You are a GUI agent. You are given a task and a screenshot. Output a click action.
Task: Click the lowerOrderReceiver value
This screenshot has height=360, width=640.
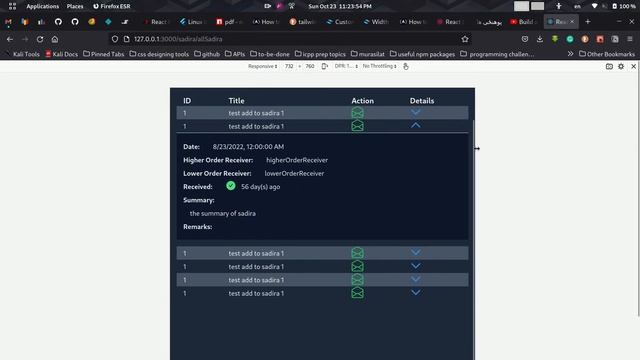tap(294, 173)
